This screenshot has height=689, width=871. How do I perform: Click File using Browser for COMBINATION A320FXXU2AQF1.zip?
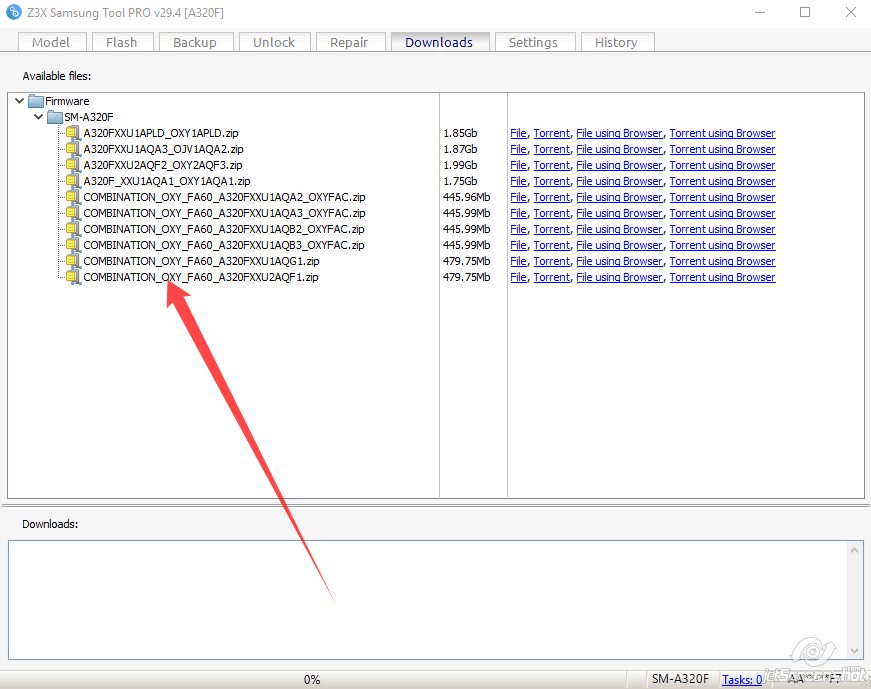[x=619, y=277]
